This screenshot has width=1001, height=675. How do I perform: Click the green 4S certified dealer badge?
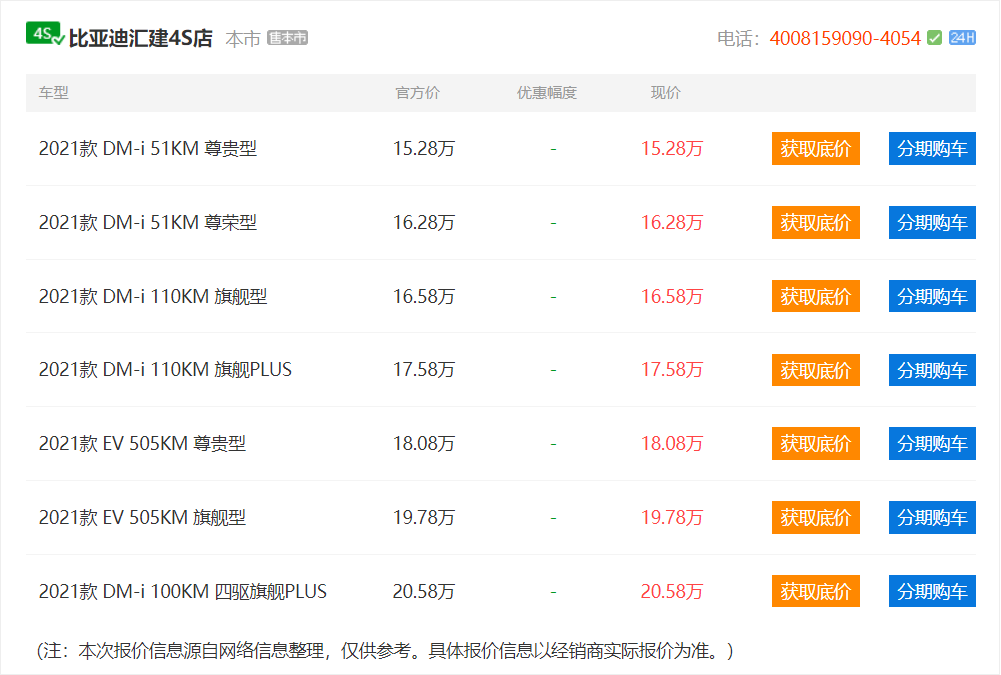[x=45, y=34]
